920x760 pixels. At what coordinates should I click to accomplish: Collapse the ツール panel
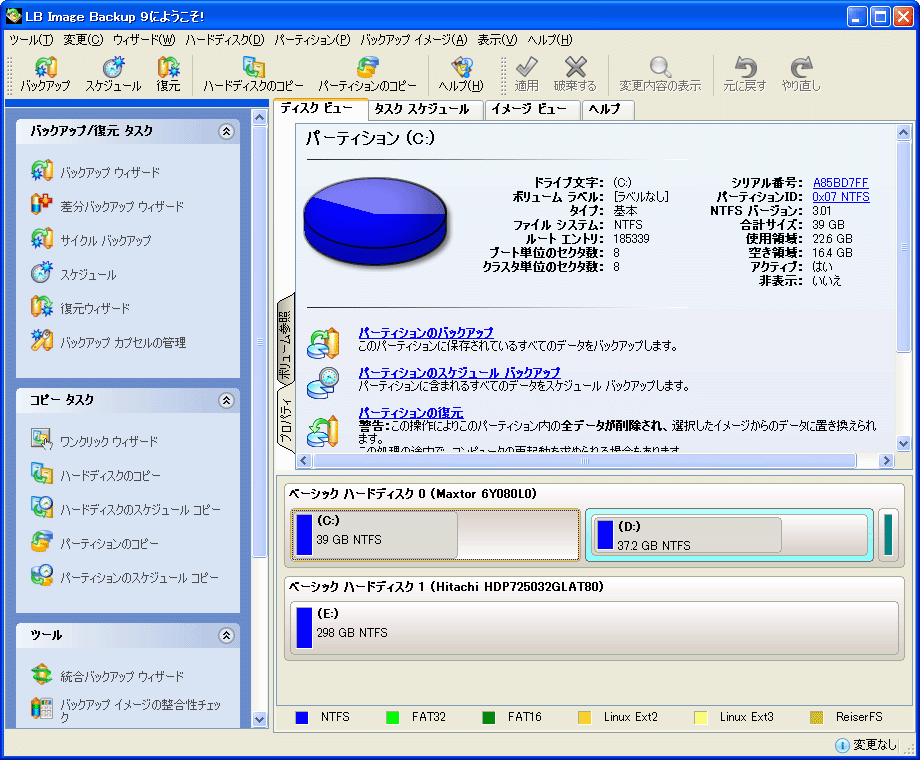click(x=226, y=635)
